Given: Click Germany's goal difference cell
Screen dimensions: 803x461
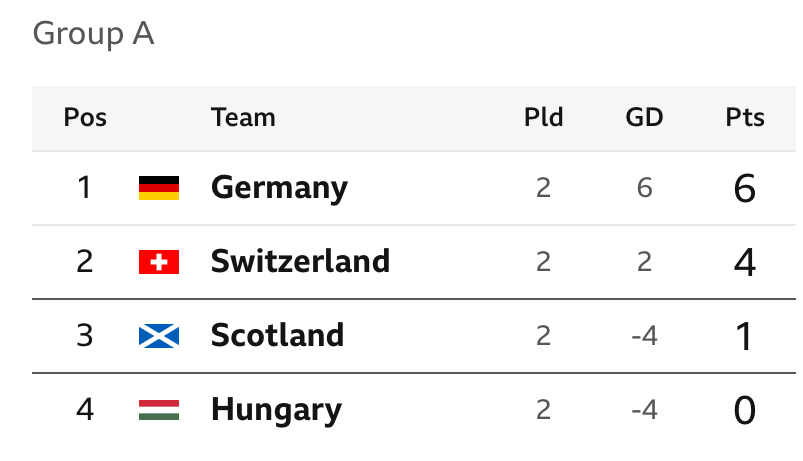Looking at the screenshot, I should tap(644, 188).
